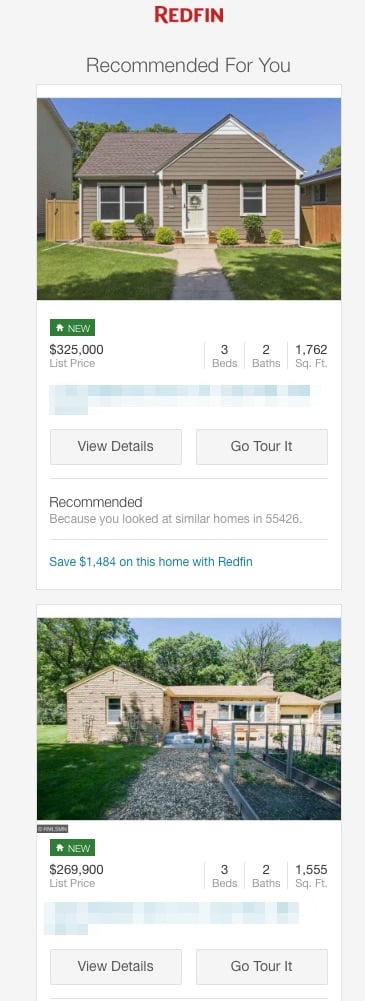365x1001 pixels.
Task: Click the Recommended For You heading
Action: [x=188, y=65]
